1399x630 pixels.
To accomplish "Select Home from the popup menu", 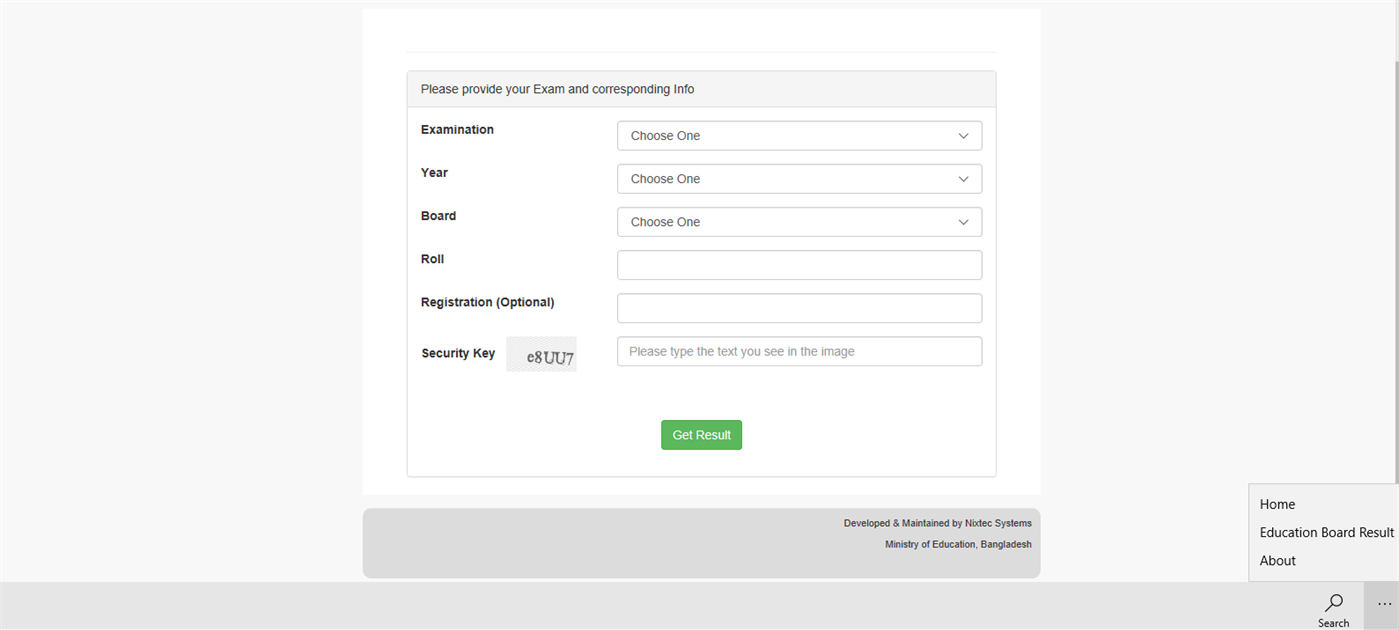I will pyautogui.click(x=1277, y=505).
